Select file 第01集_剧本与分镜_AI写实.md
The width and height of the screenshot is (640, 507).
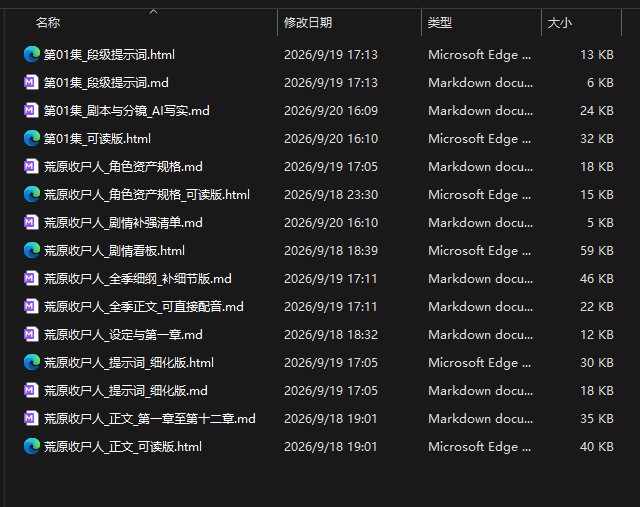pyautogui.click(x=127, y=110)
